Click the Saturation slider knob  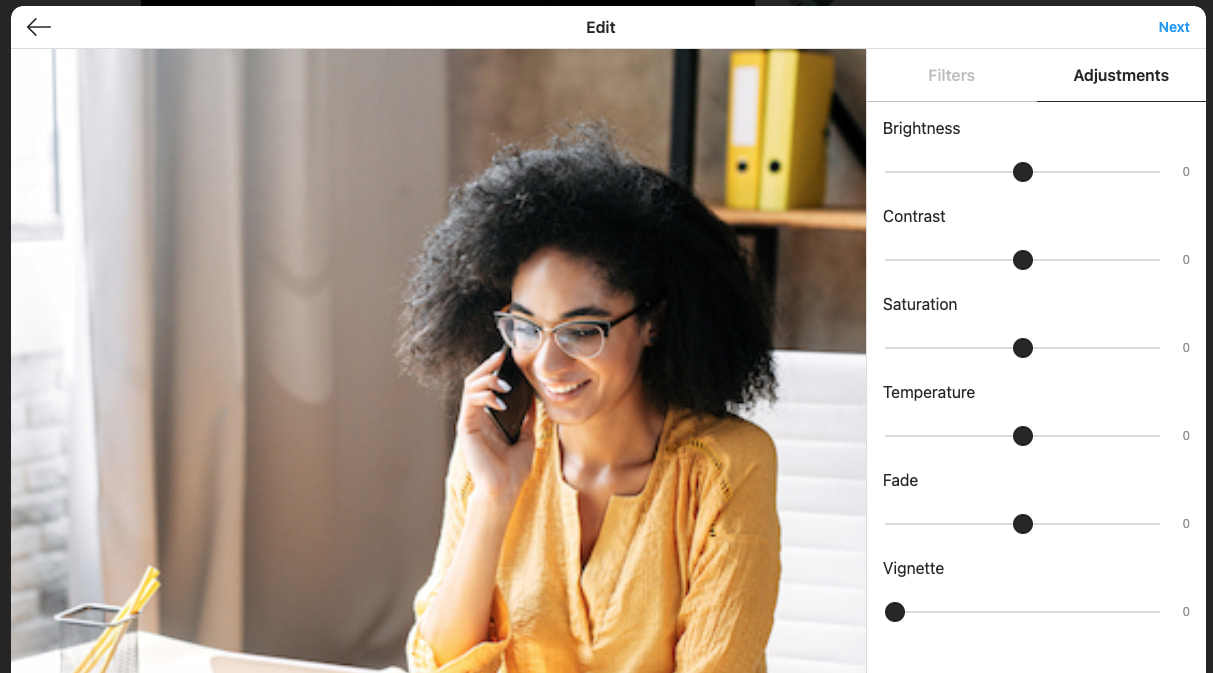[x=1022, y=348]
